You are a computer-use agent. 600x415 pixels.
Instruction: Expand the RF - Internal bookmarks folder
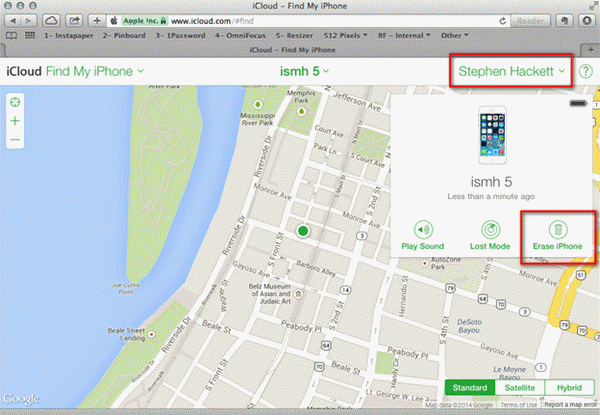(x=404, y=36)
